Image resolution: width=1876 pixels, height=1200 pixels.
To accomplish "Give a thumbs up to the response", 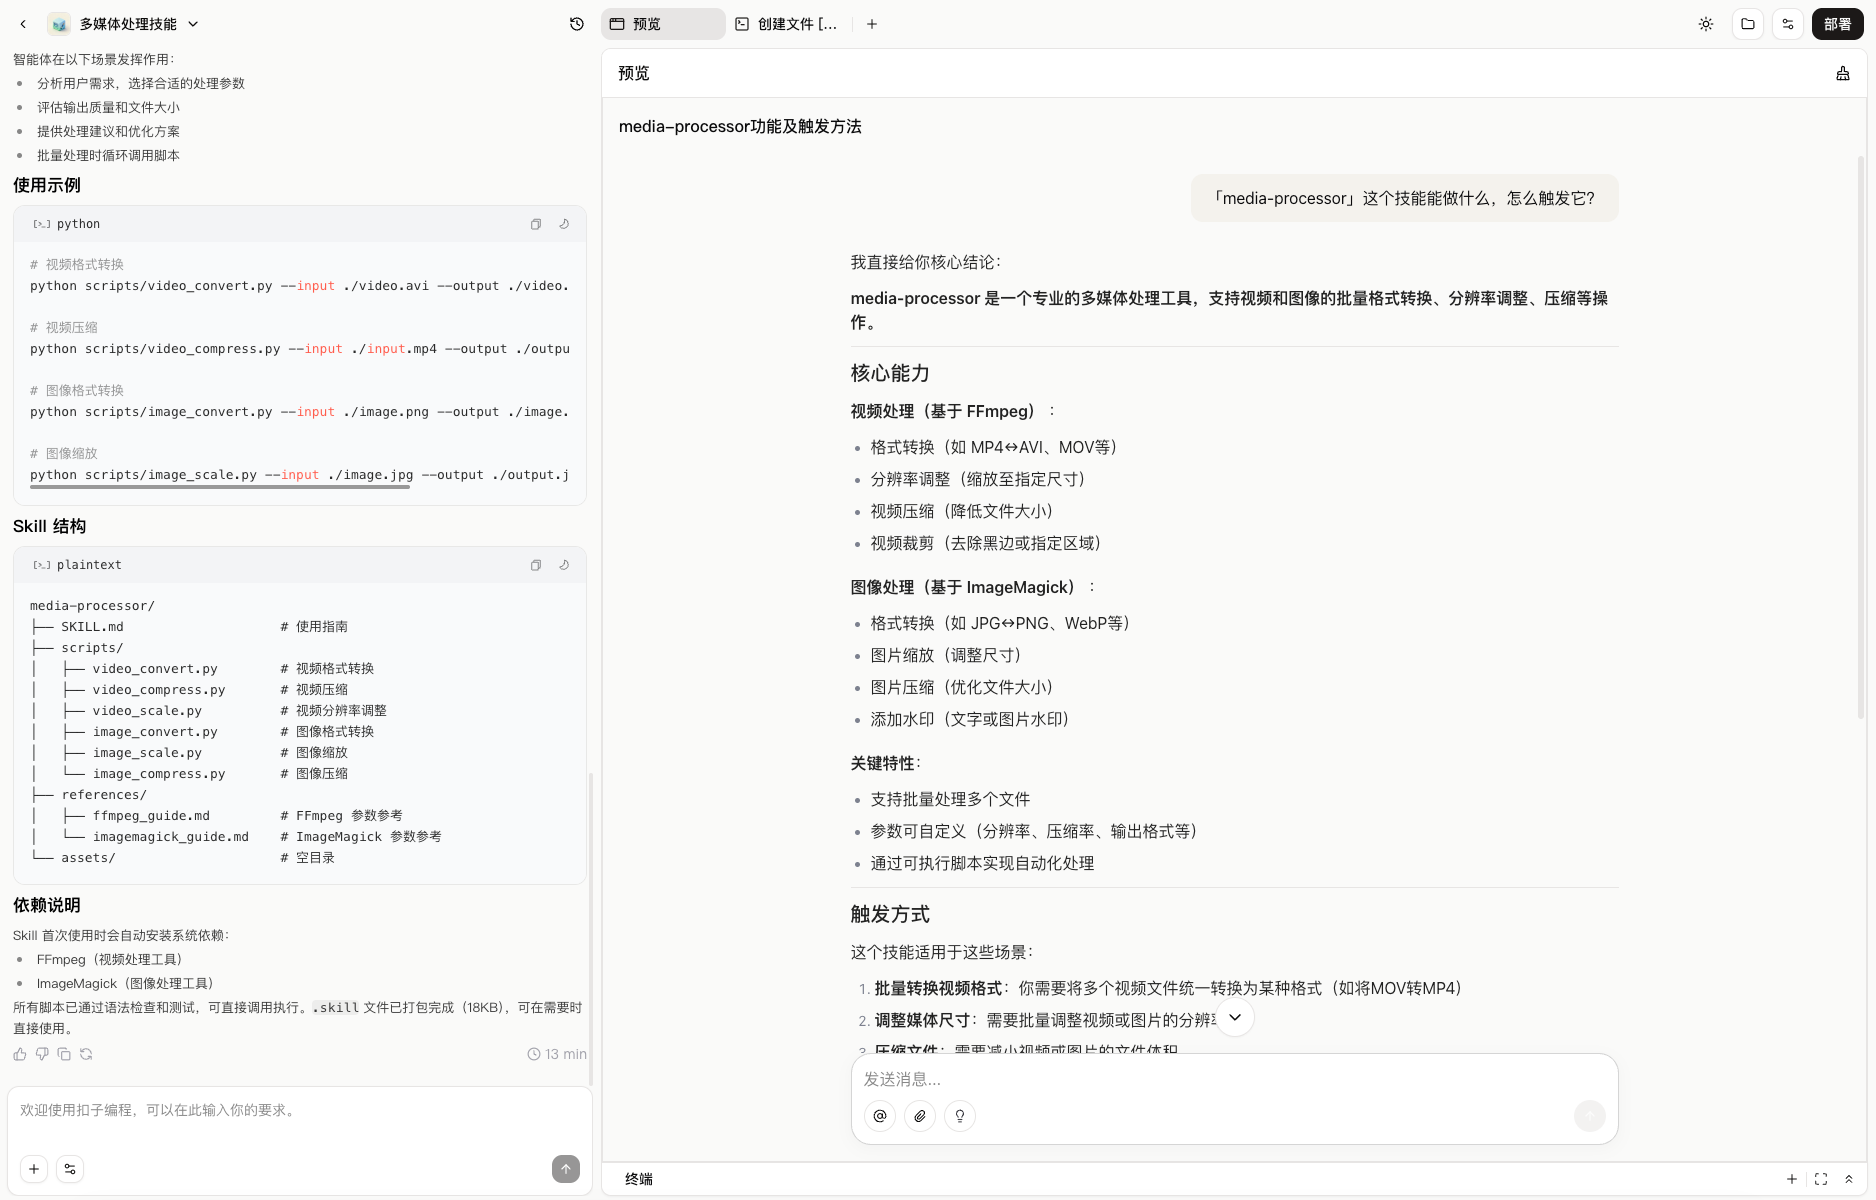I will (19, 1054).
